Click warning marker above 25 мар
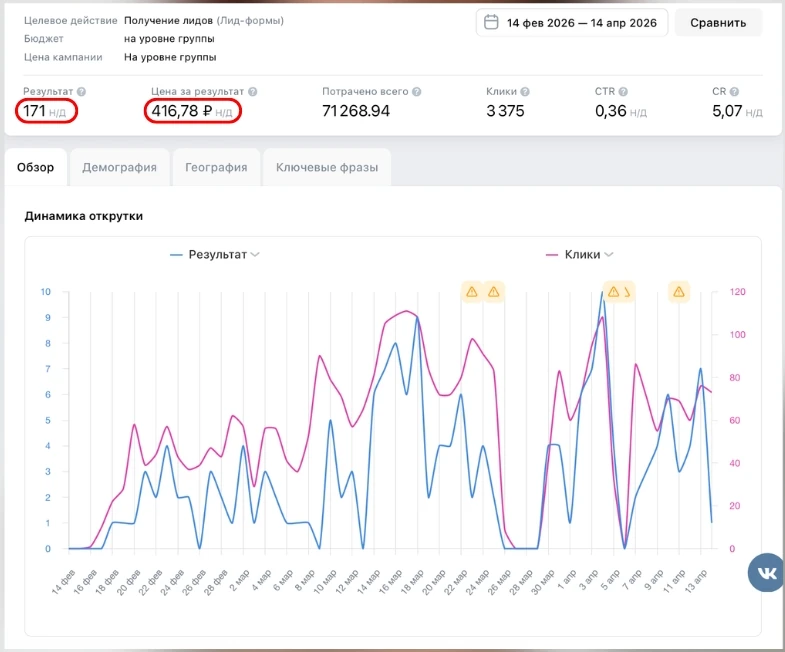This screenshot has height=652, width=785. [494, 292]
